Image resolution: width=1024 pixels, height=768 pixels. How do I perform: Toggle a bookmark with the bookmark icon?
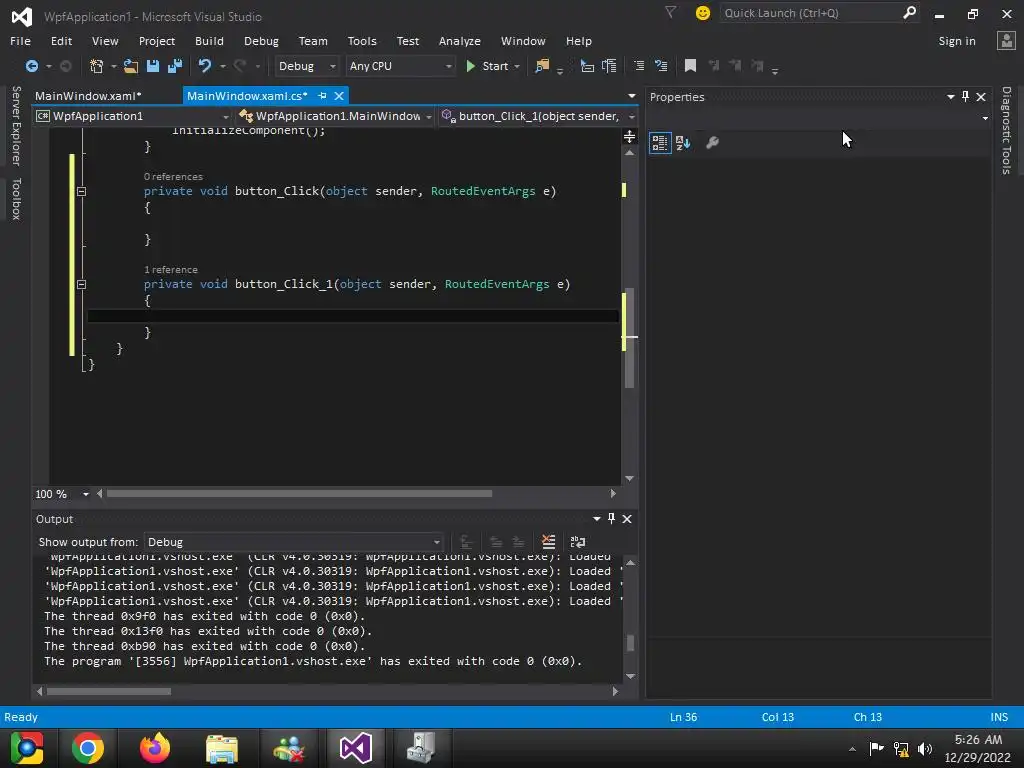[x=690, y=66]
